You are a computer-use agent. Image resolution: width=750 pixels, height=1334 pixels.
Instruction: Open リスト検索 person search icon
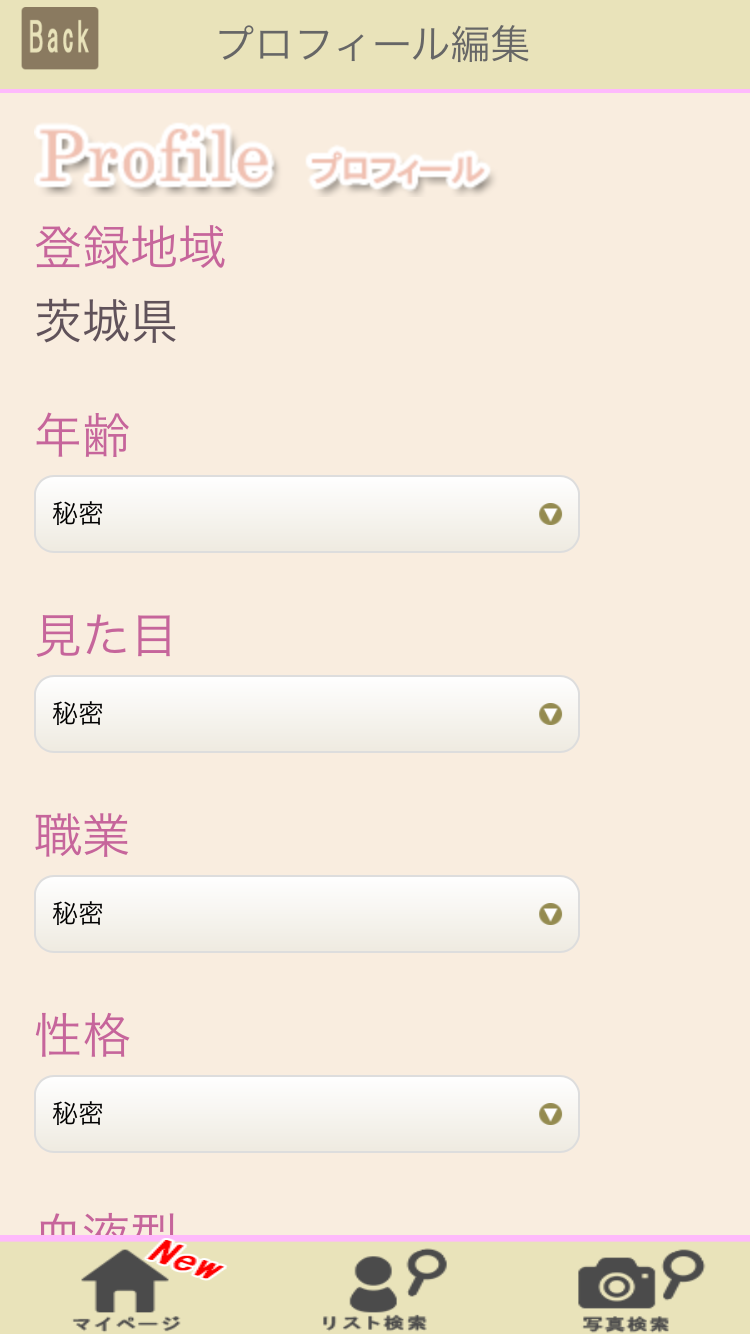[x=385, y=1288]
